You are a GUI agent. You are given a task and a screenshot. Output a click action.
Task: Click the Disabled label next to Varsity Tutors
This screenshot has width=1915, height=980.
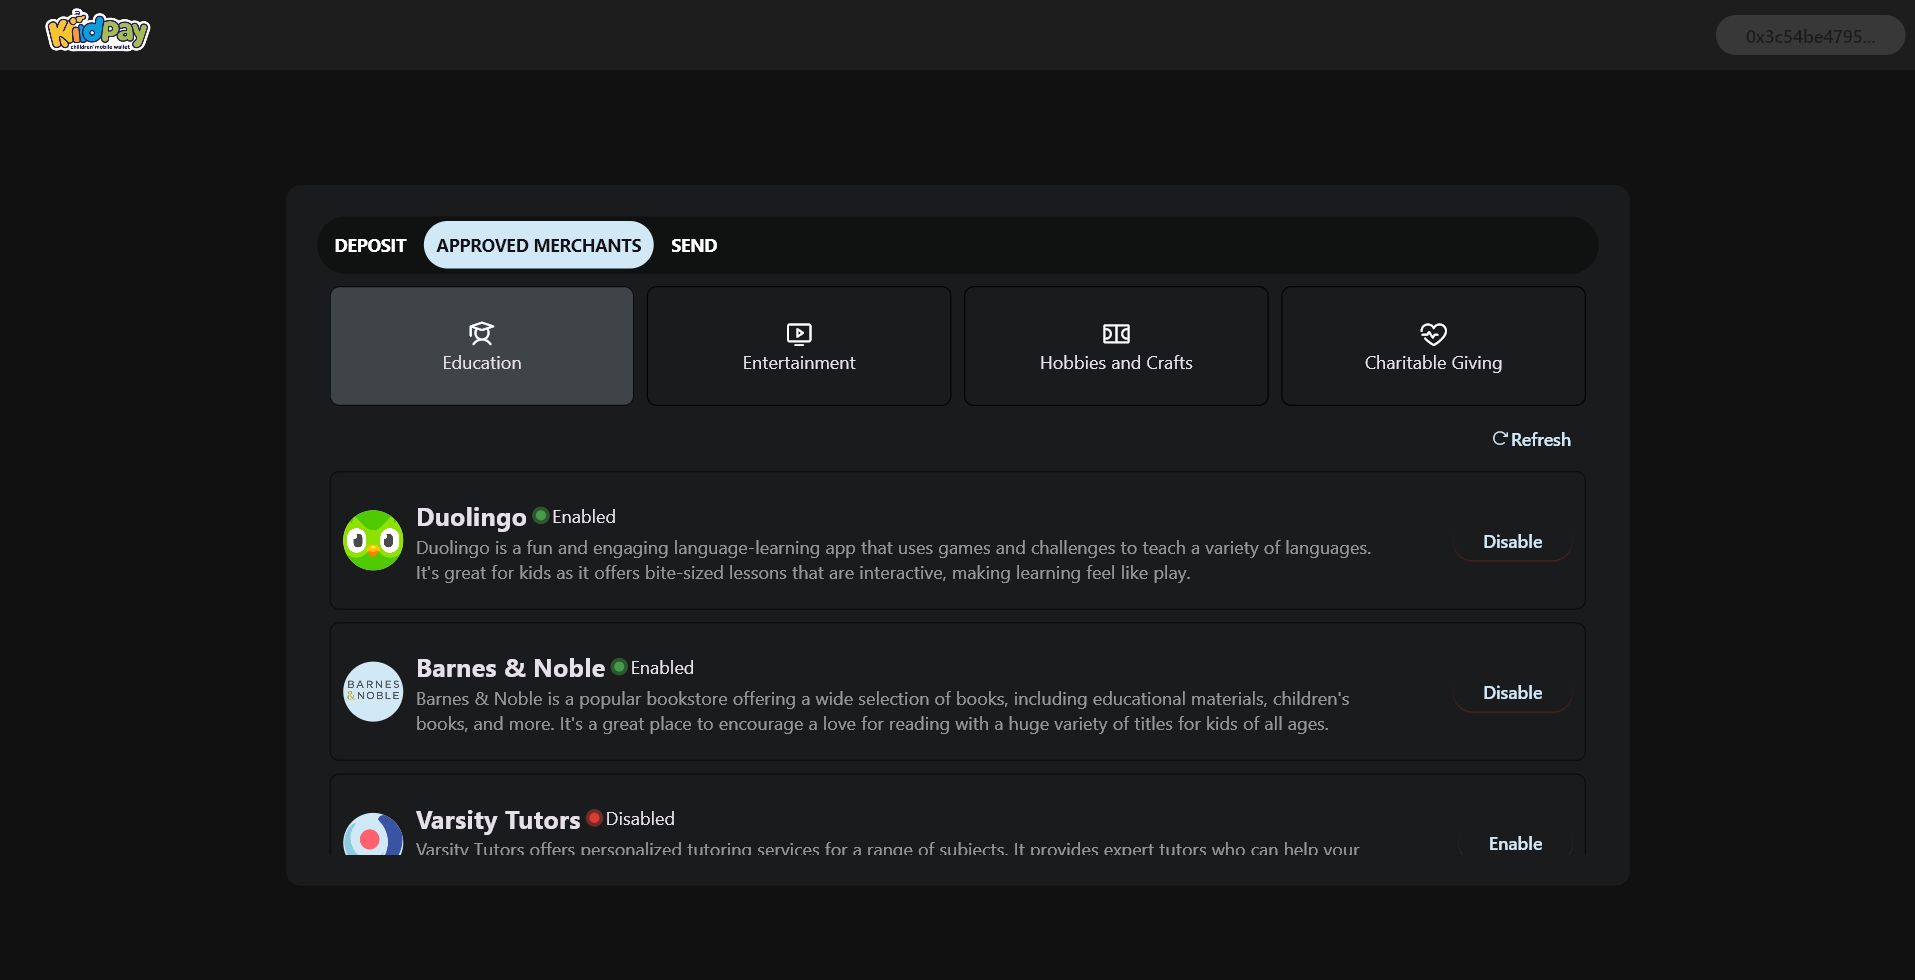click(x=640, y=819)
